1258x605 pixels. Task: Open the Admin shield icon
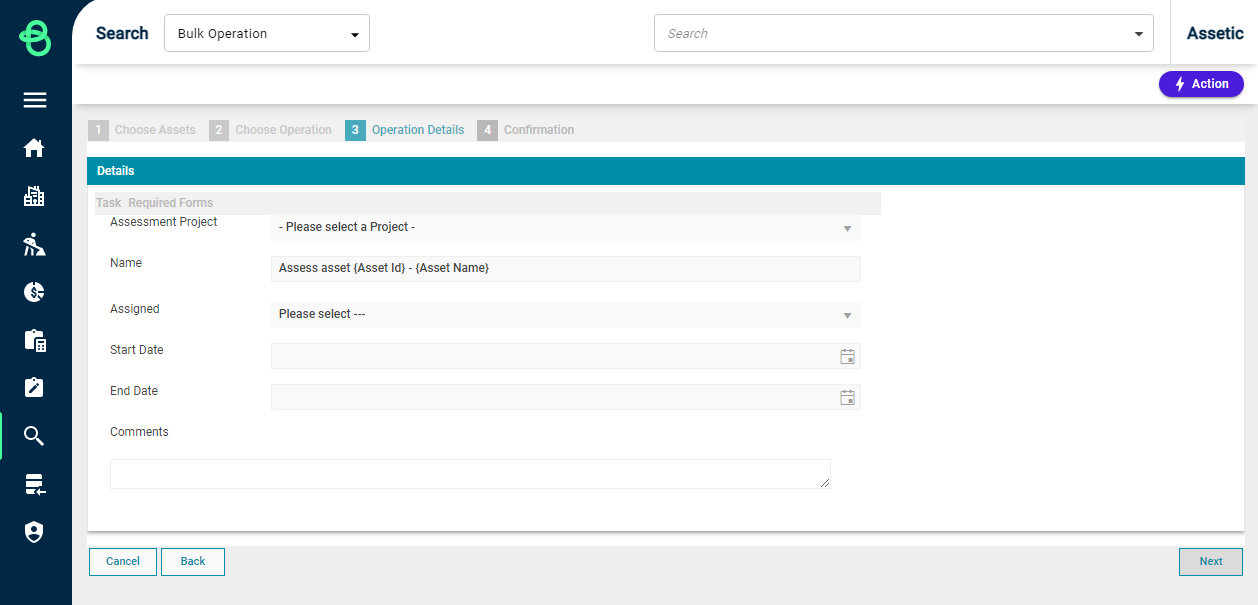point(35,532)
